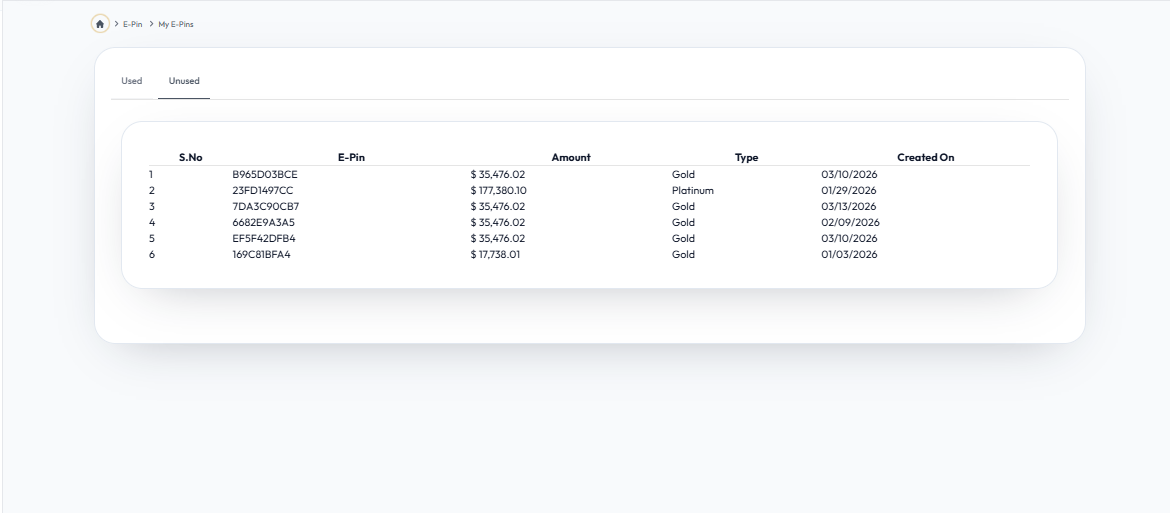Click the date 01/03/2026
Image resolution: width=1170 pixels, height=513 pixels.
[x=849, y=254]
